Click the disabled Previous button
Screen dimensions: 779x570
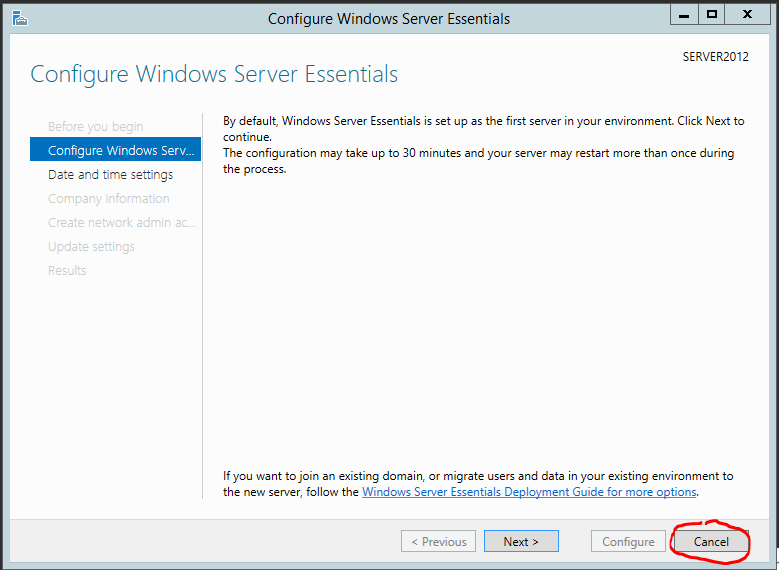pos(438,541)
